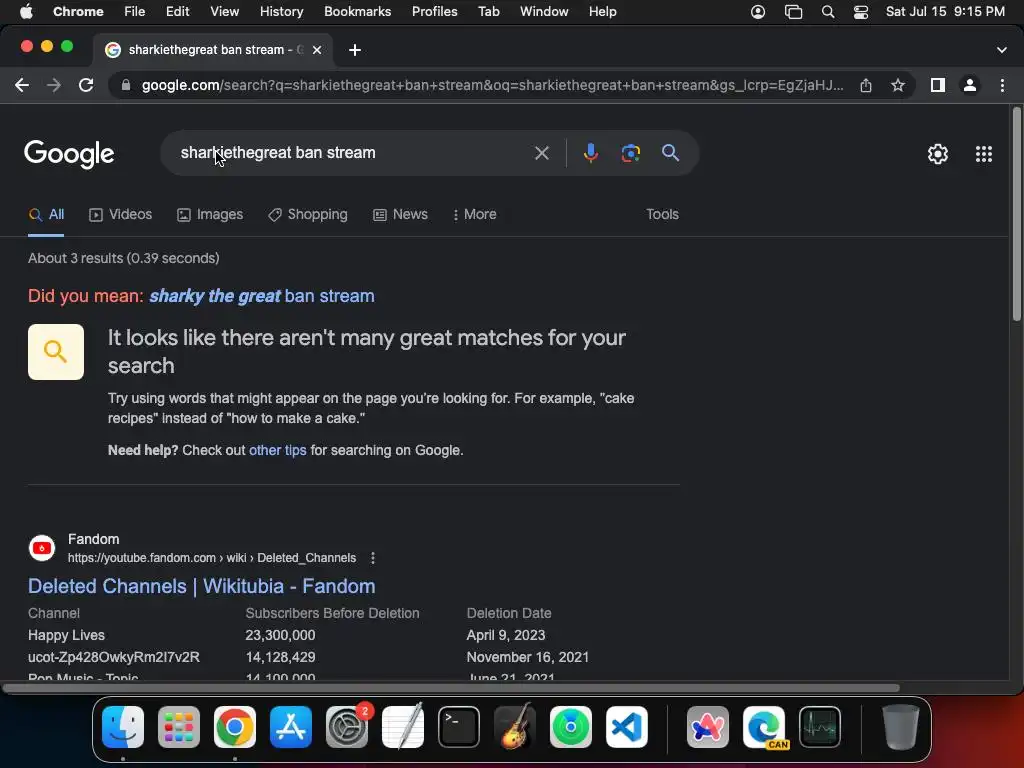Screen dimensions: 1024x768
Task: Click the vertical page scrollbar
Action: 1016,214
